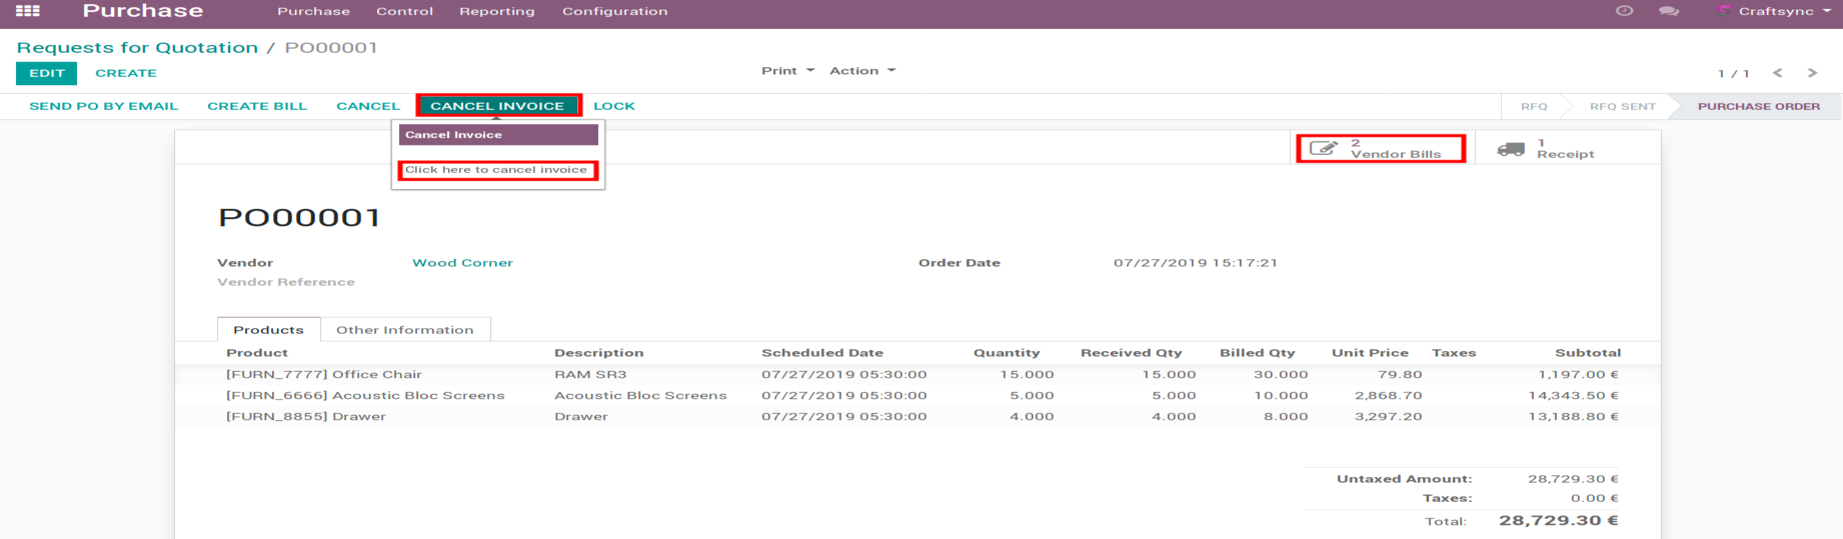This screenshot has height=539, width=1843.
Task: Go to next record arrow
Action: (x=1812, y=73)
